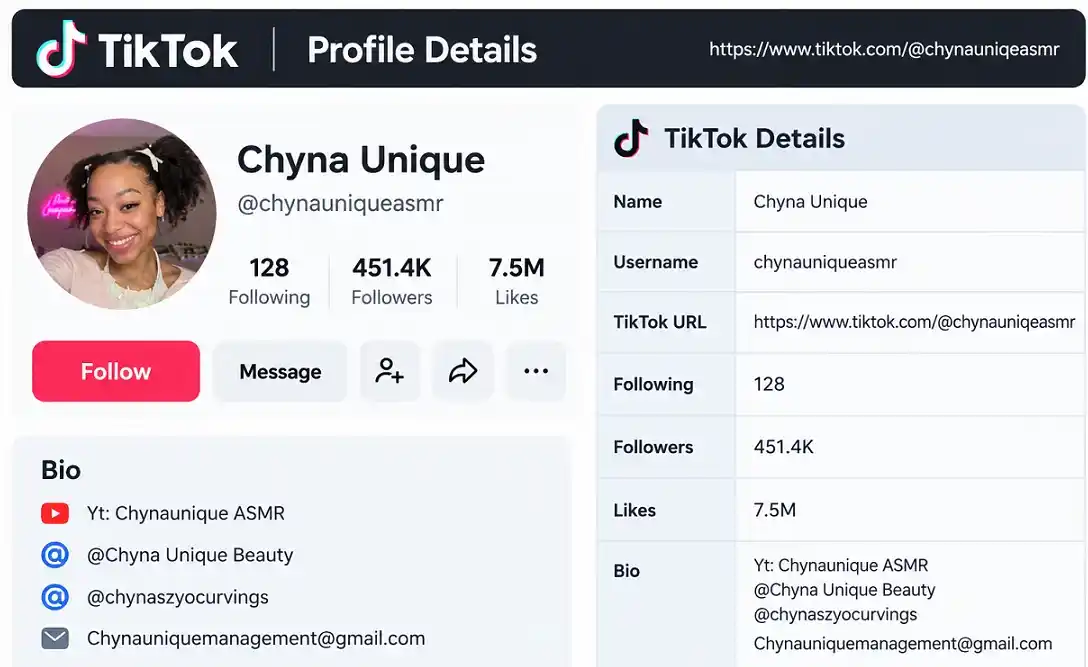The image size is (1088, 667).
Task: Click the TikTok URL value in details table
Action: point(915,322)
